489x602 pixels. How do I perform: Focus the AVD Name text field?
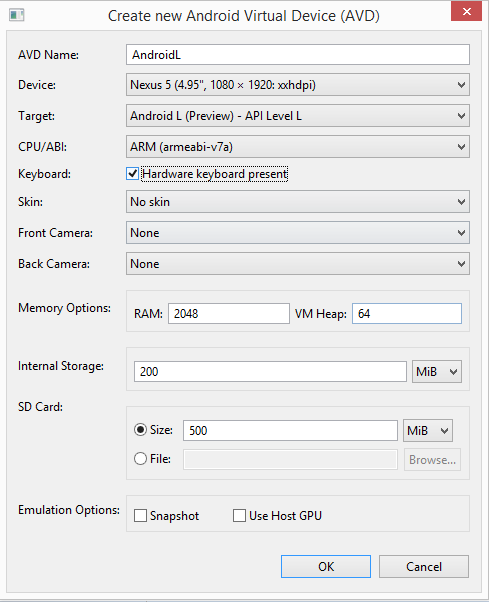(x=297, y=55)
